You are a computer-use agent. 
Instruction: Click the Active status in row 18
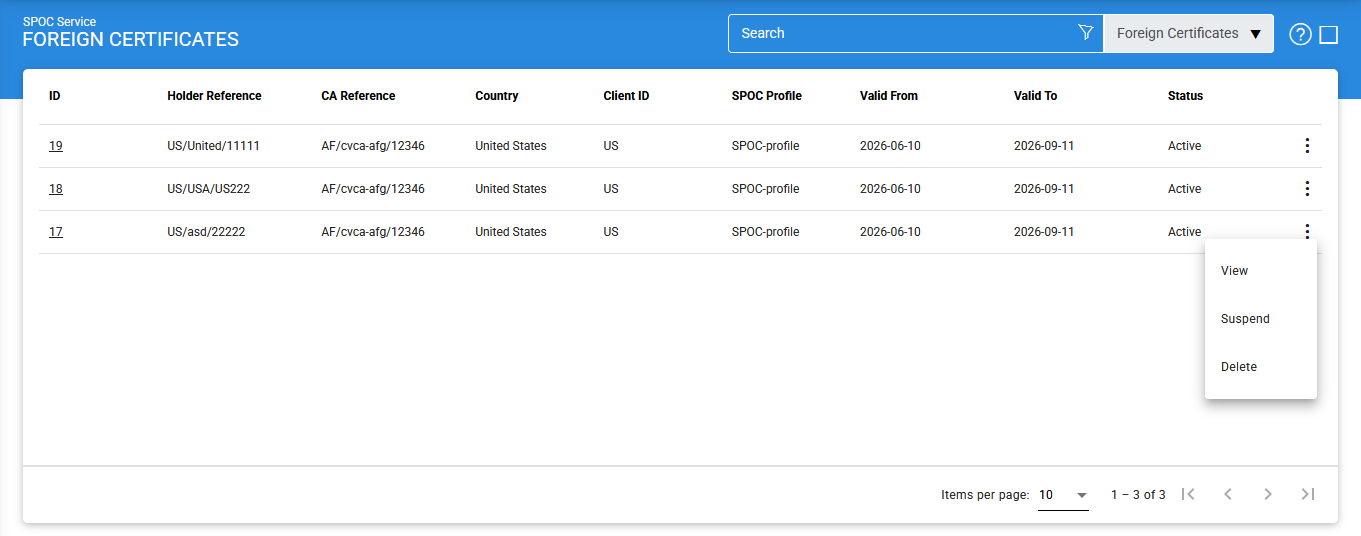(1185, 189)
